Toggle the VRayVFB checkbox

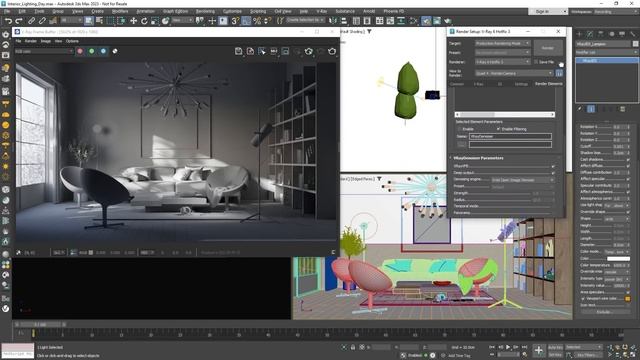553,167
